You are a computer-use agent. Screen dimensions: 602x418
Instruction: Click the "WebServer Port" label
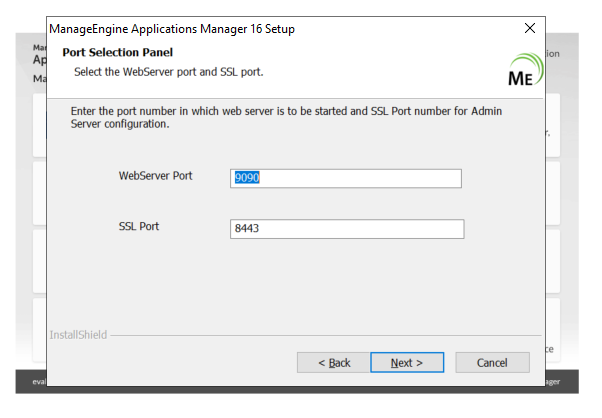point(155,176)
